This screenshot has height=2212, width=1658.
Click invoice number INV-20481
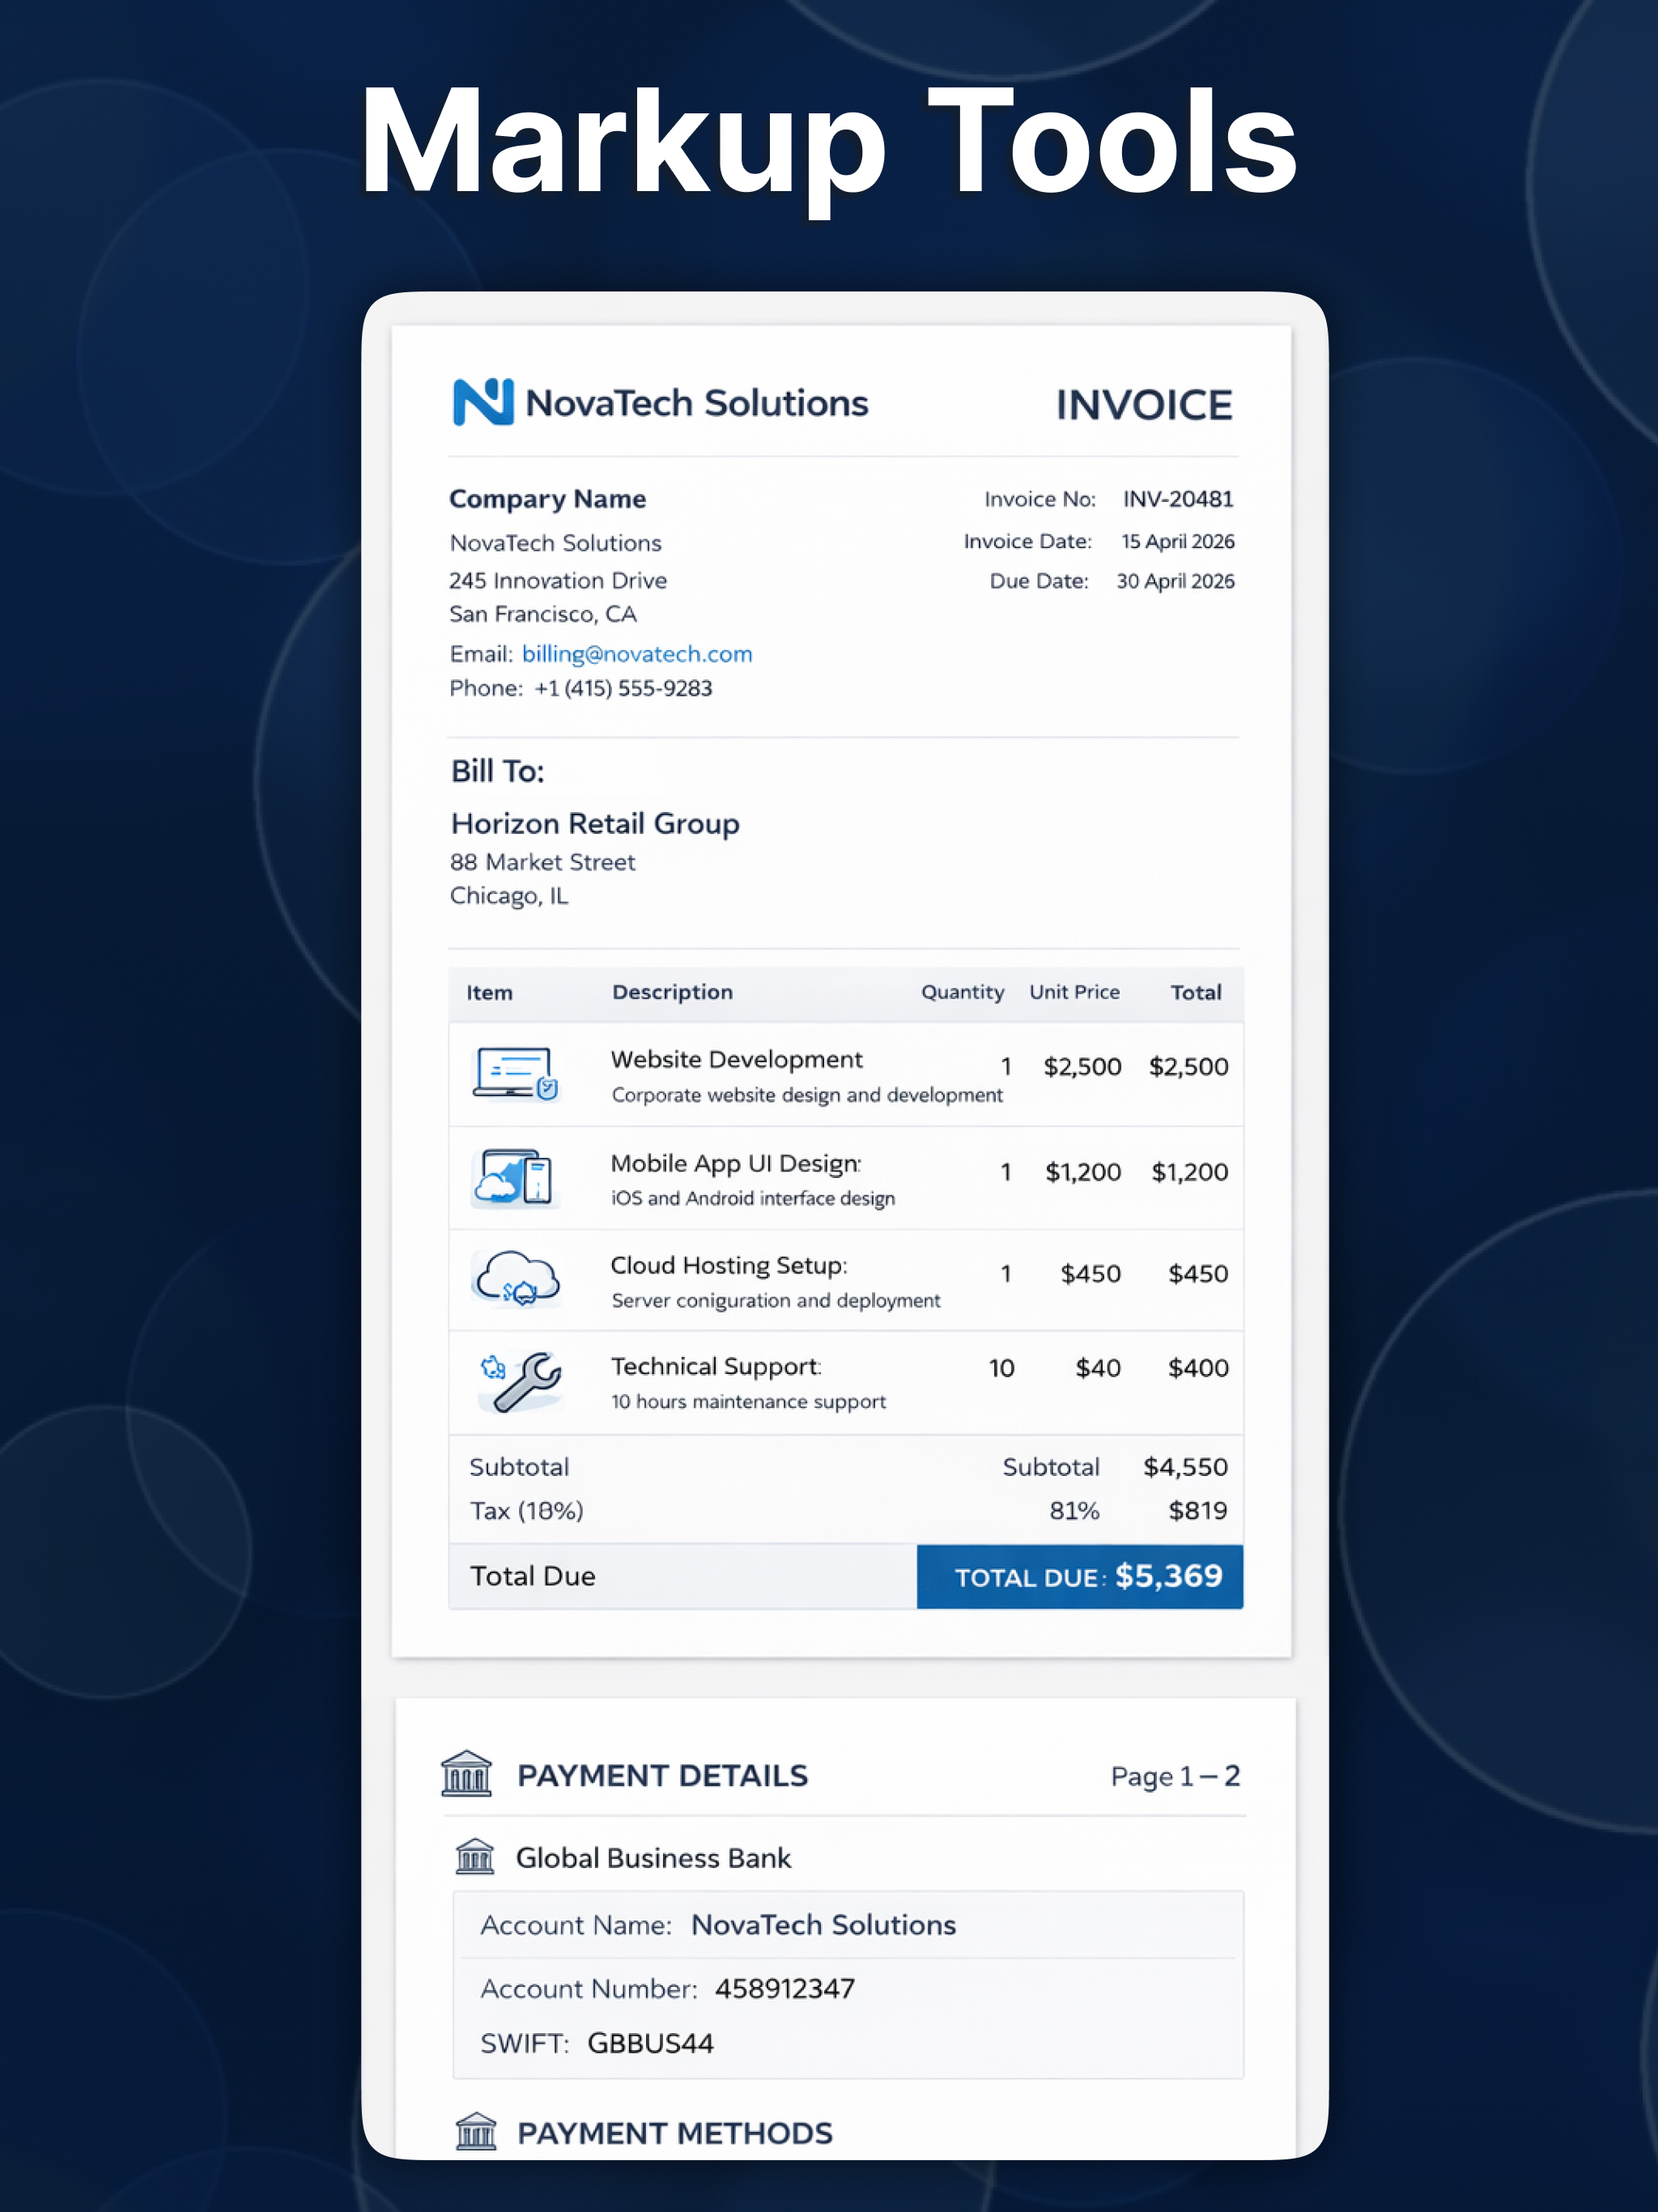(1178, 499)
